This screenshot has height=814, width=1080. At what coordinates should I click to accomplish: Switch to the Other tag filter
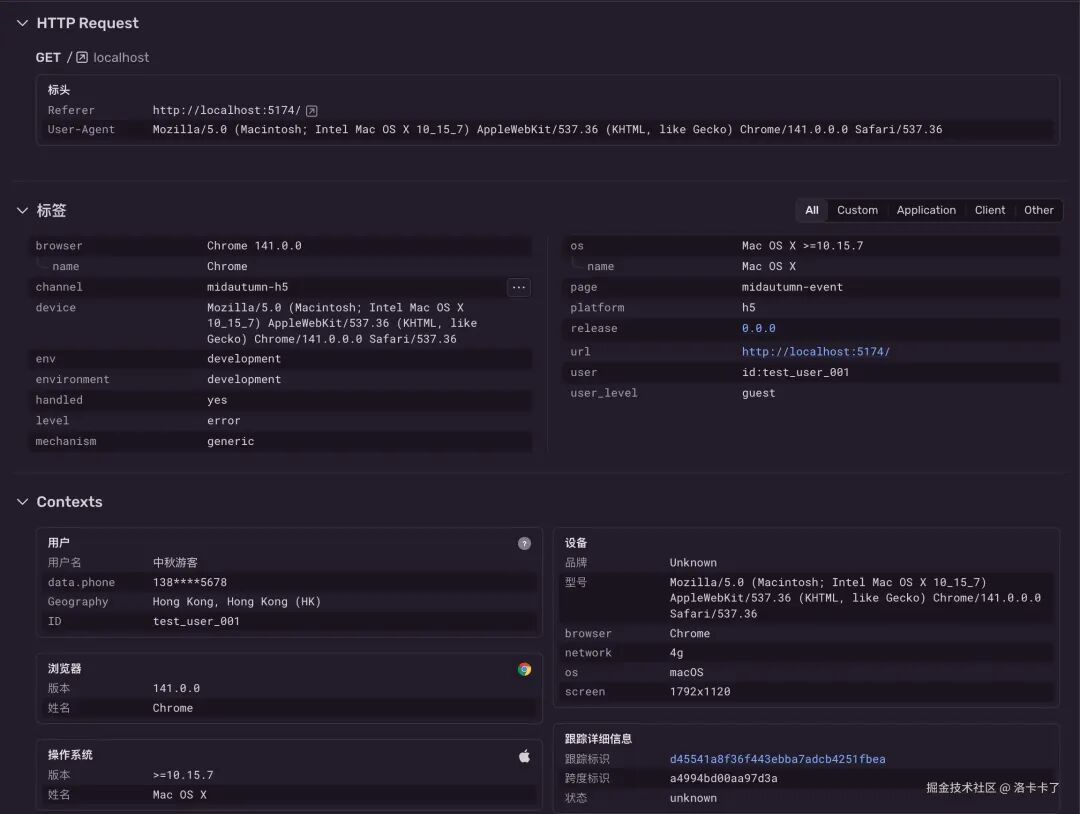point(1039,210)
